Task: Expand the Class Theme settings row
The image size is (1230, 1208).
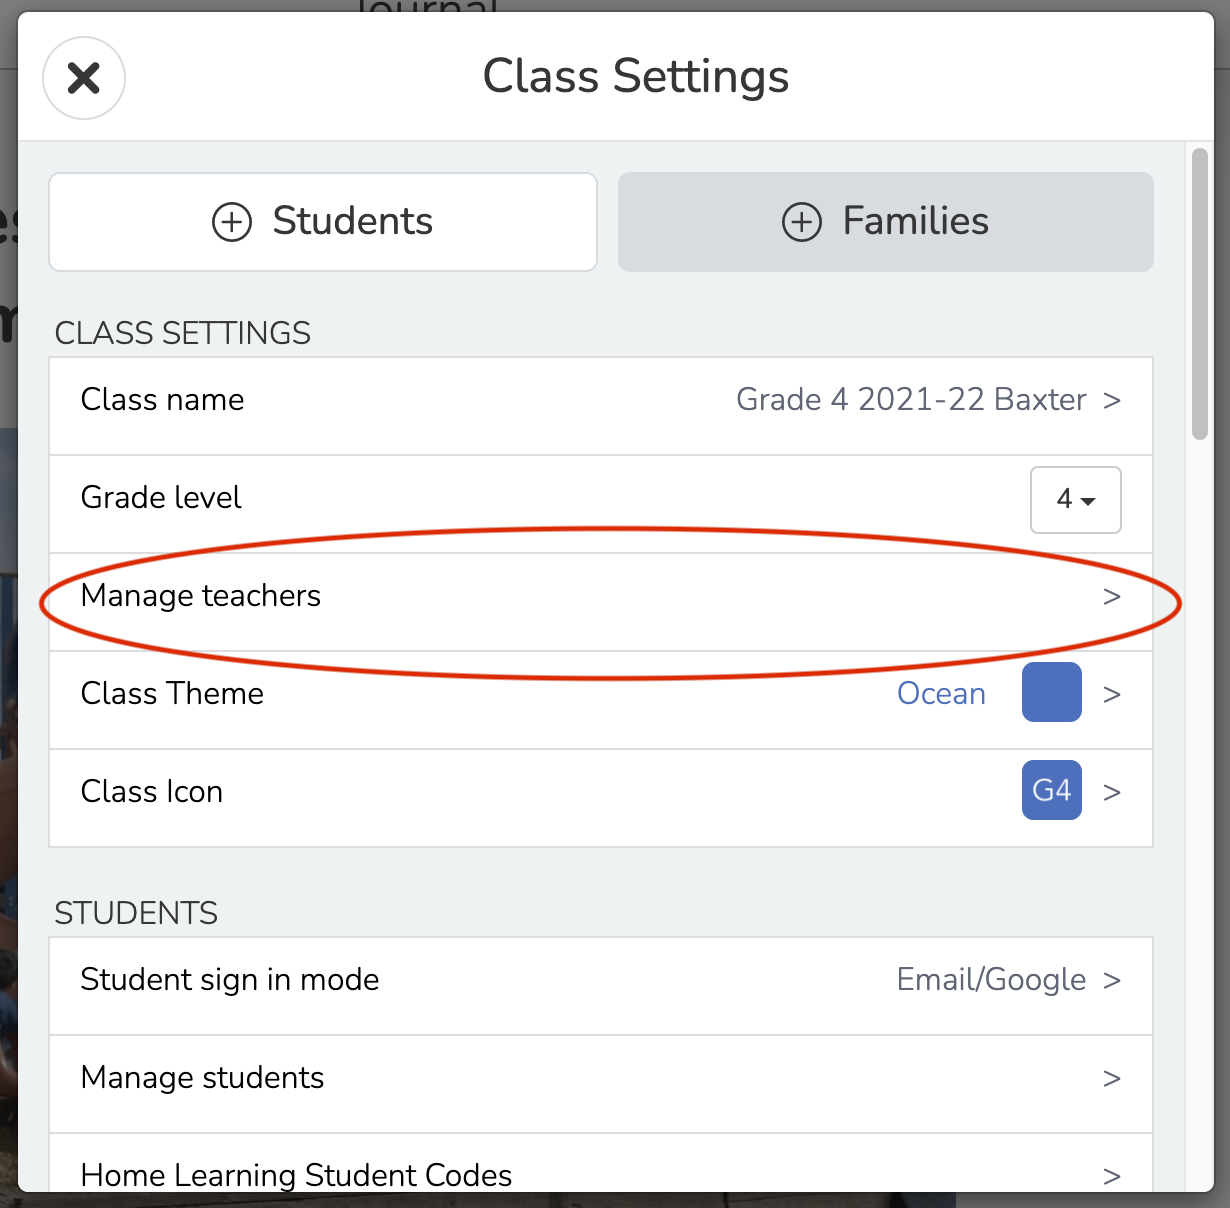Action: [x=600, y=693]
